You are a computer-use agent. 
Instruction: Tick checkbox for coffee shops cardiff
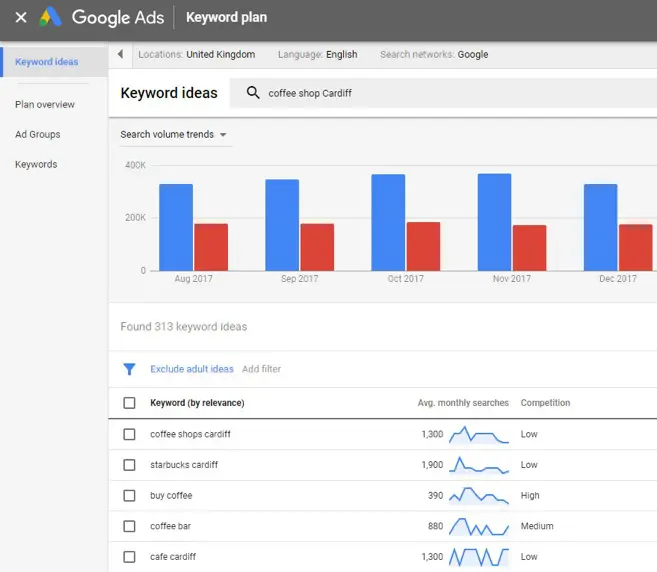(x=129, y=434)
